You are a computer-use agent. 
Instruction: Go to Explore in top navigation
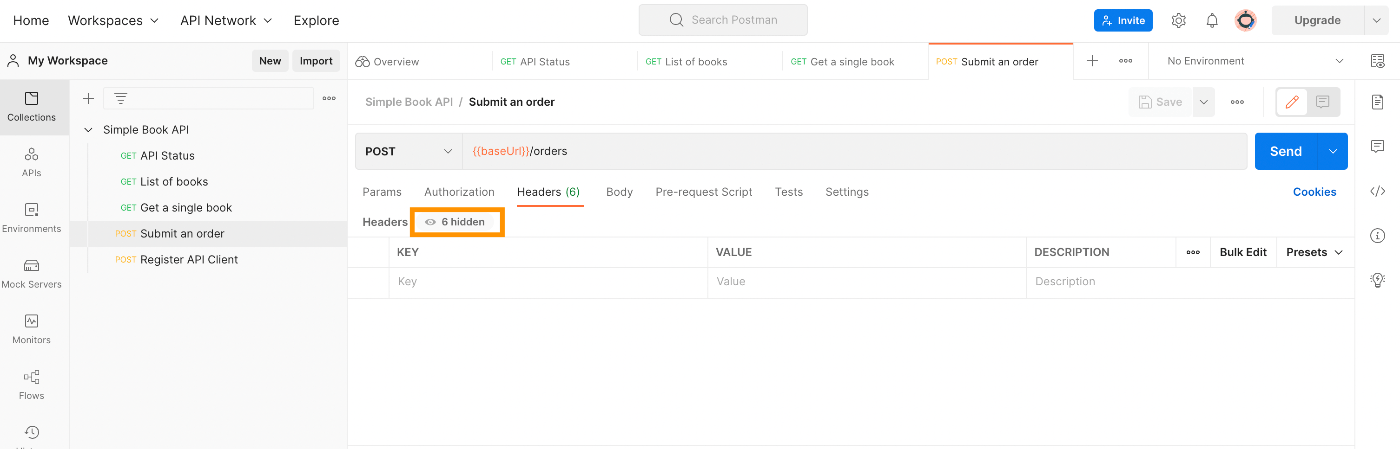coord(316,20)
